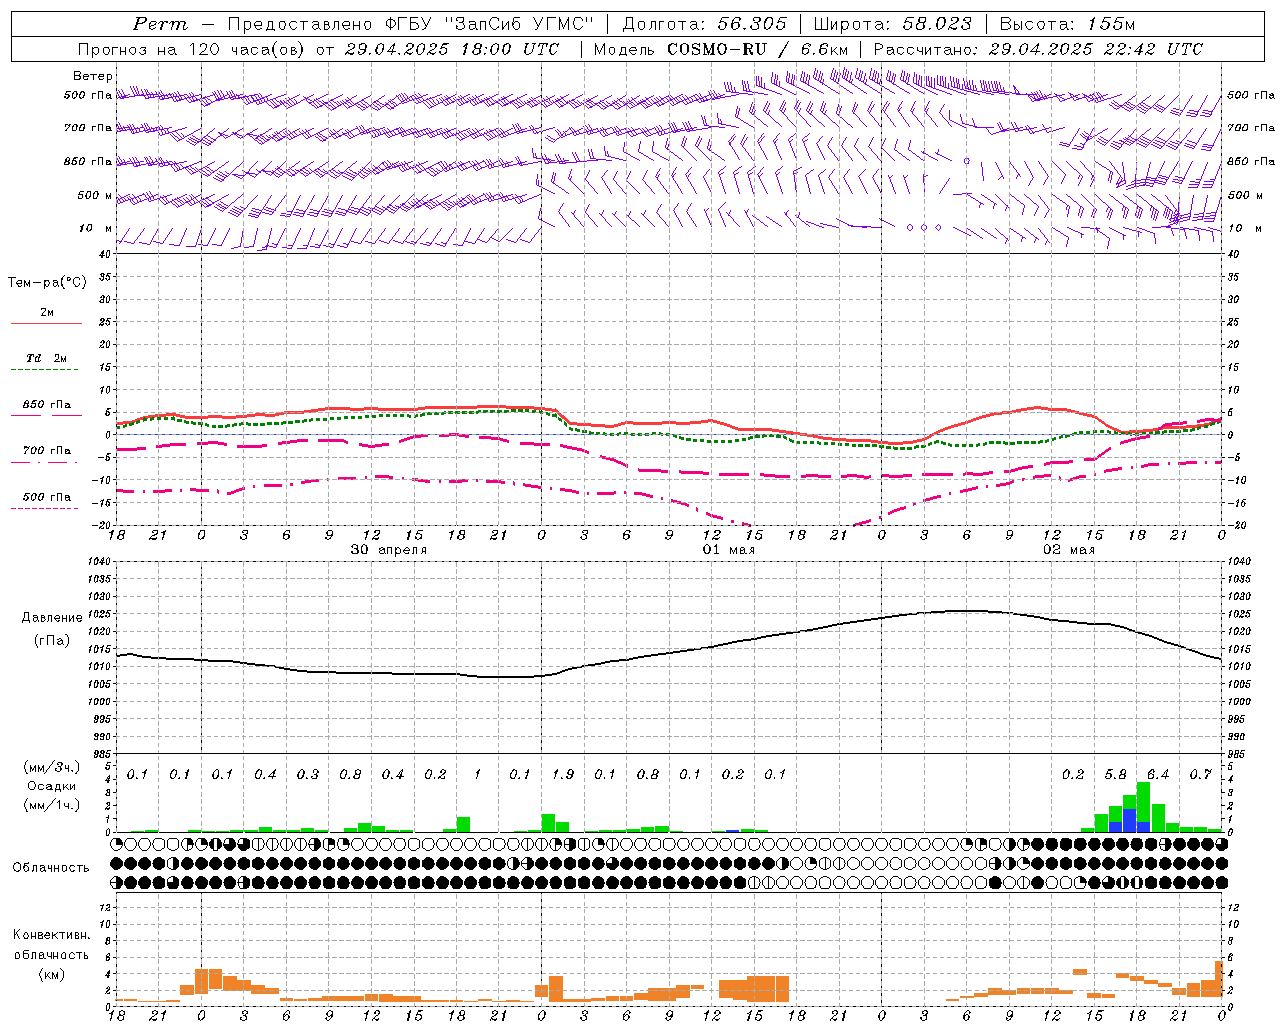Click the model name "COSMO-RU / 6.6км"
The image size is (1280, 1024).
point(758,49)
